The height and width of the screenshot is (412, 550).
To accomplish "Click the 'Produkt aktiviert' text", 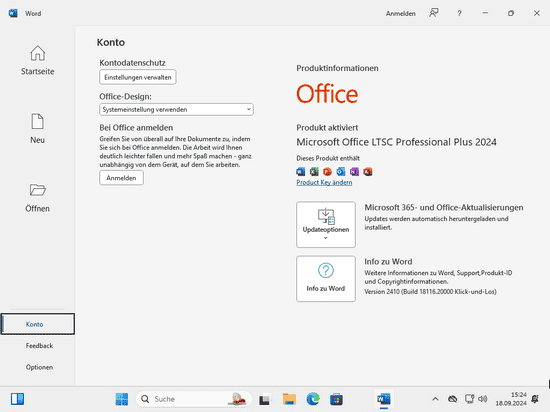I will click(327, 128).
